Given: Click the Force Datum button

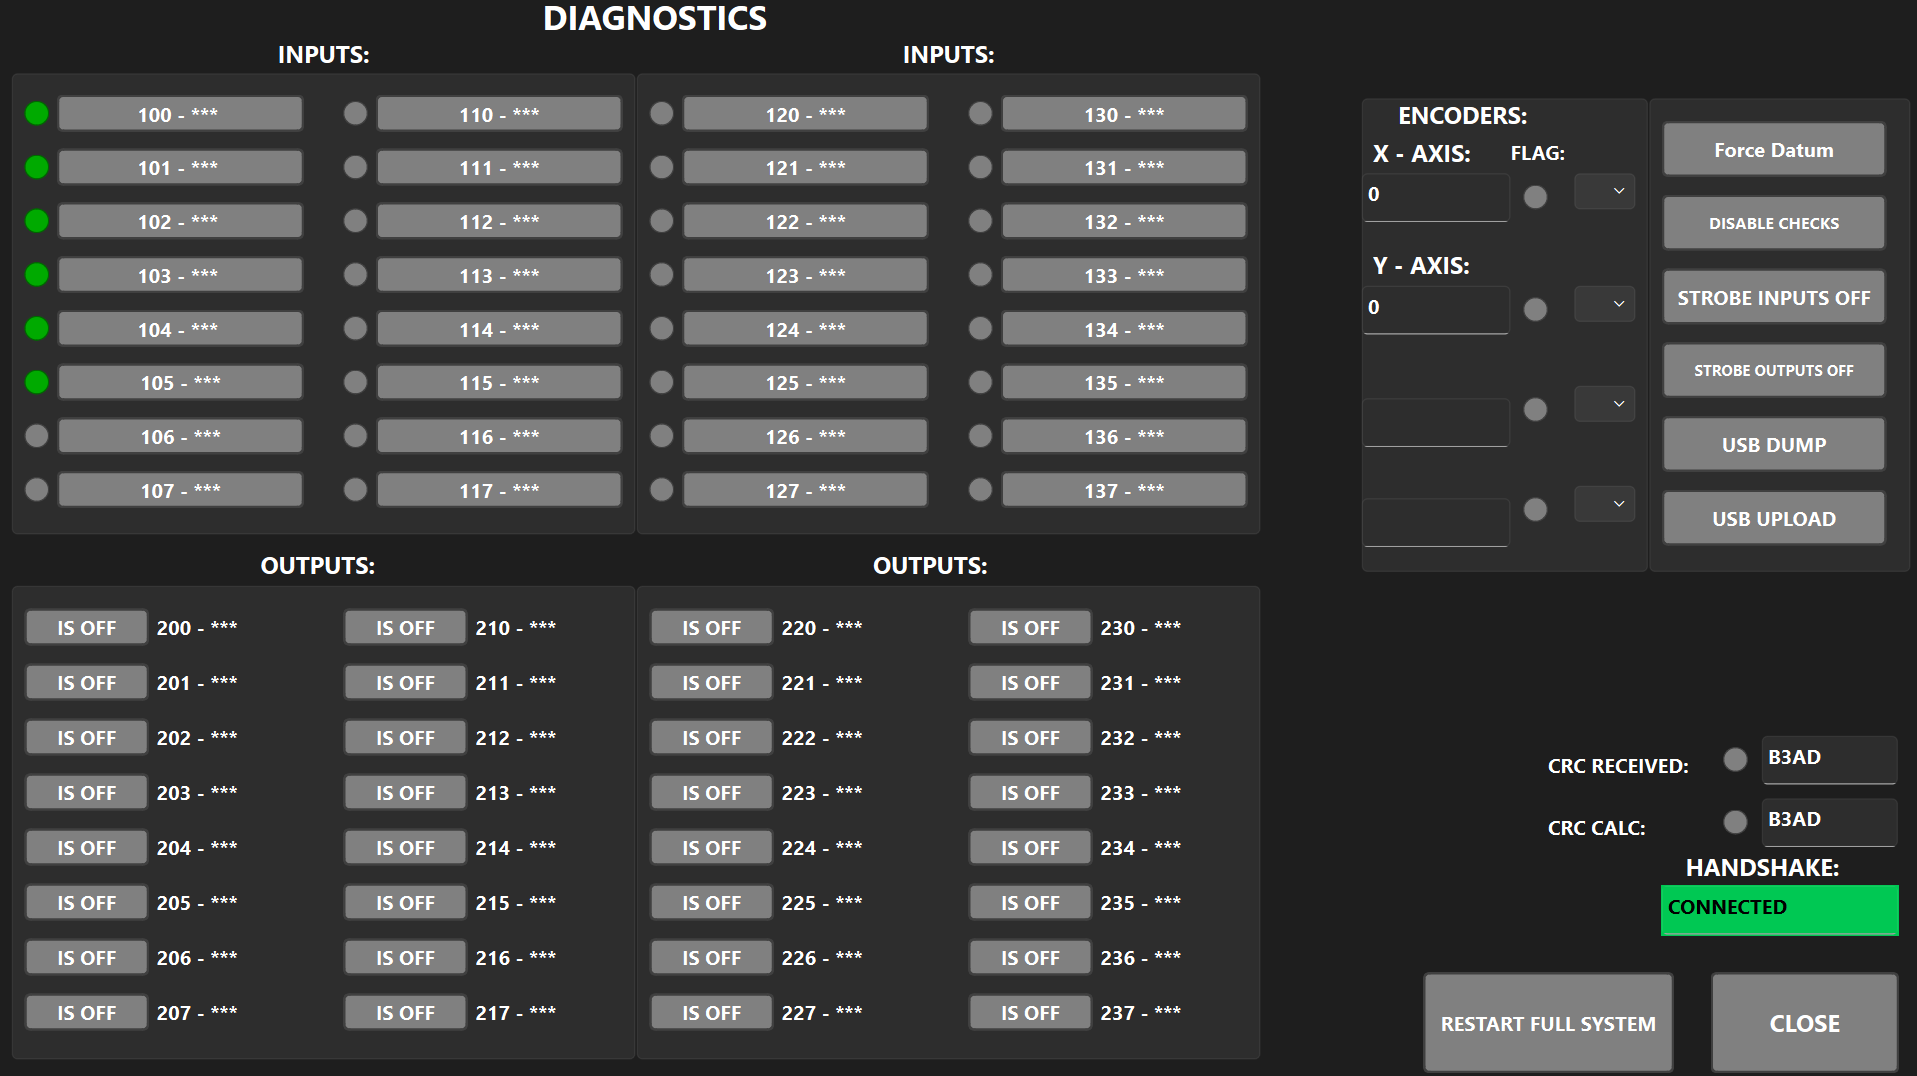Looking at the screenshot, I should 1774,150.
